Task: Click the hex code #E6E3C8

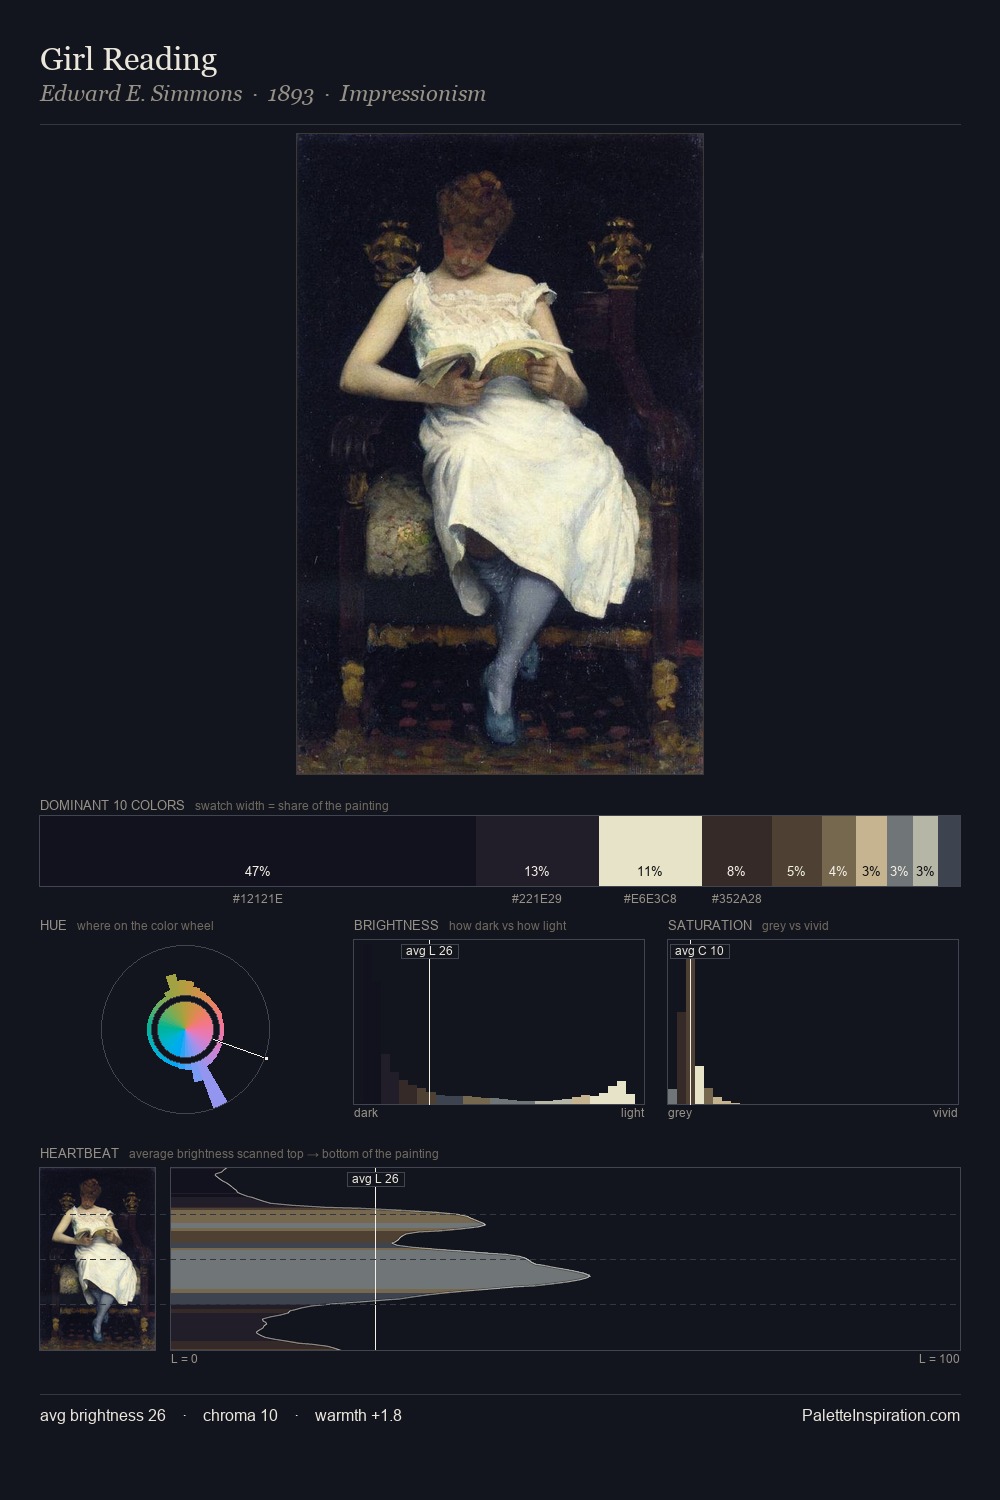Action: tap(650, 899)
